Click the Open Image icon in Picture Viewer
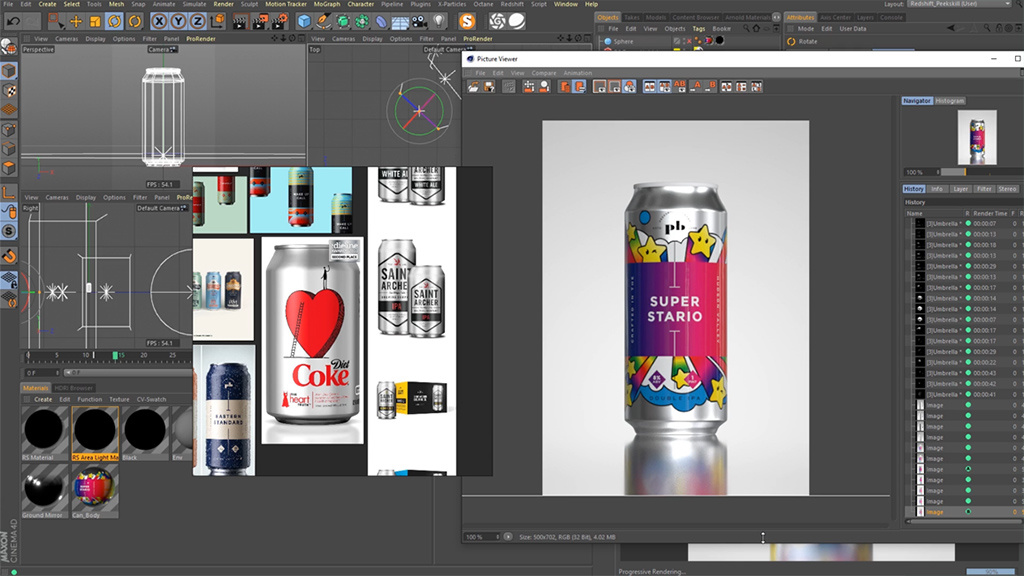This screenshot has width=1024, height=576. 473,87
